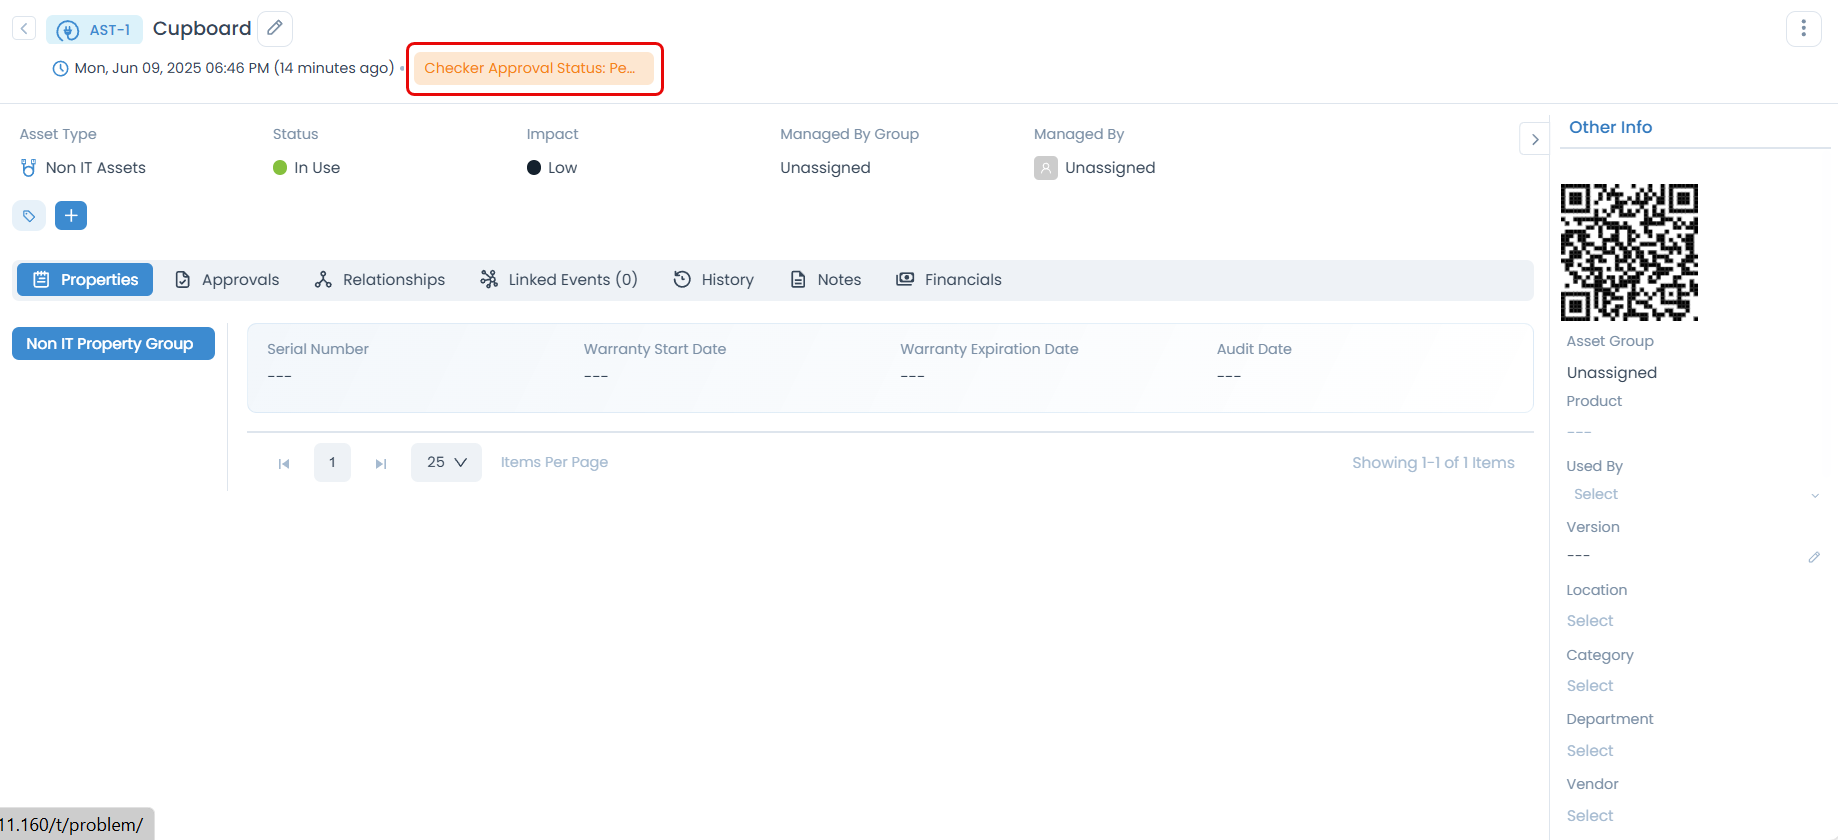Switch to the Approvals tab
Image resolution: width=1838 pixels, height=840 pixels.
click(227, 280)
